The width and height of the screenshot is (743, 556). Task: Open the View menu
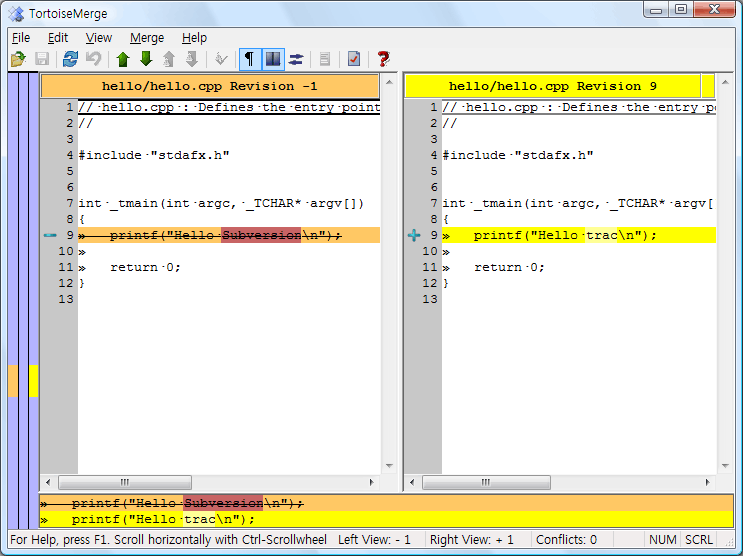click(99, 38)
